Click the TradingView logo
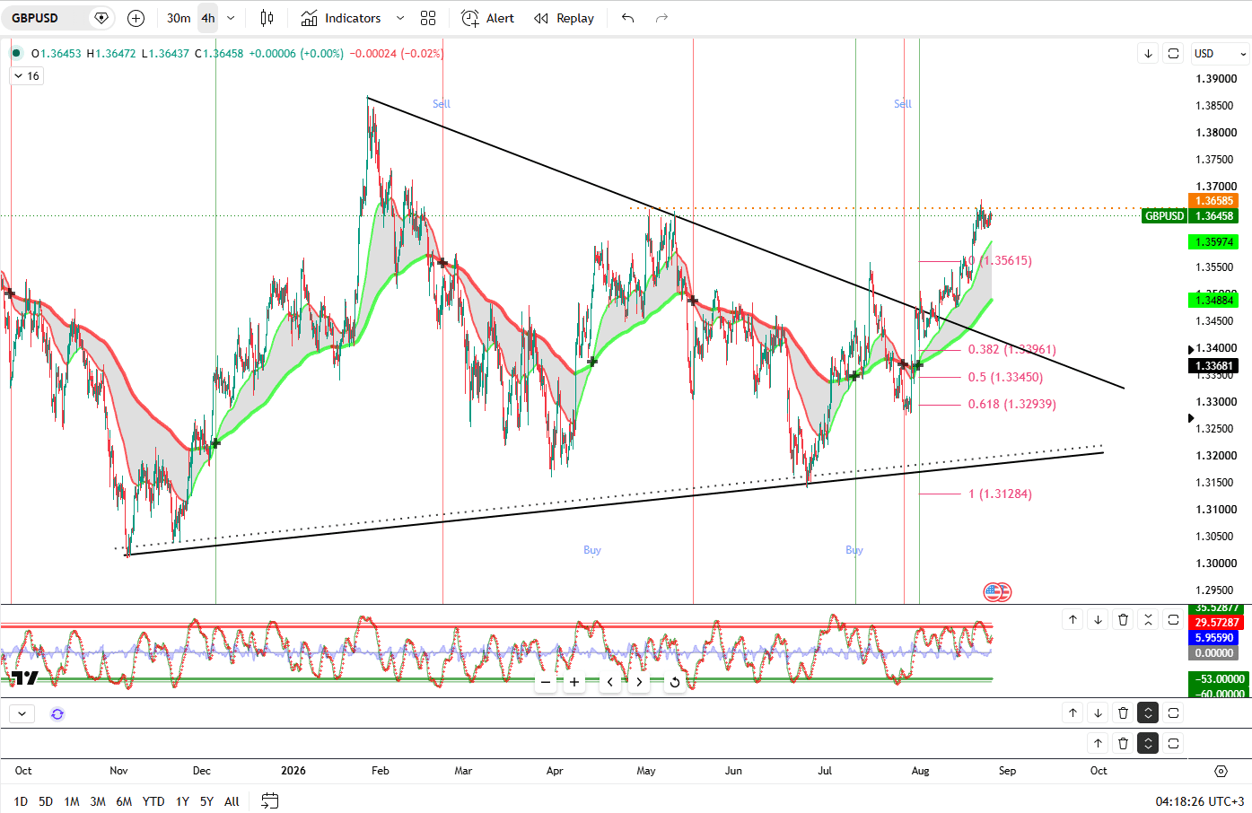The width and height of the screenshot is (1252, 813). (x=24, y=679)
